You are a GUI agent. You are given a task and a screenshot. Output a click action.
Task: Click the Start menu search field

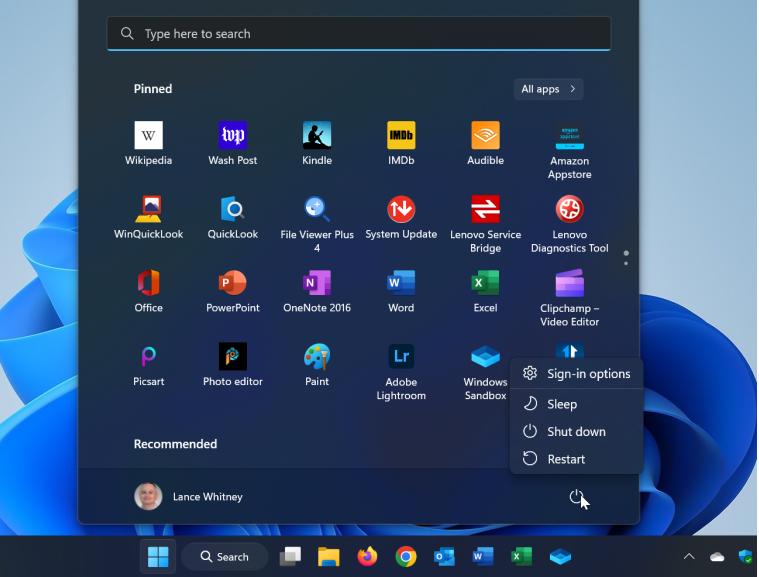[359, 34]
